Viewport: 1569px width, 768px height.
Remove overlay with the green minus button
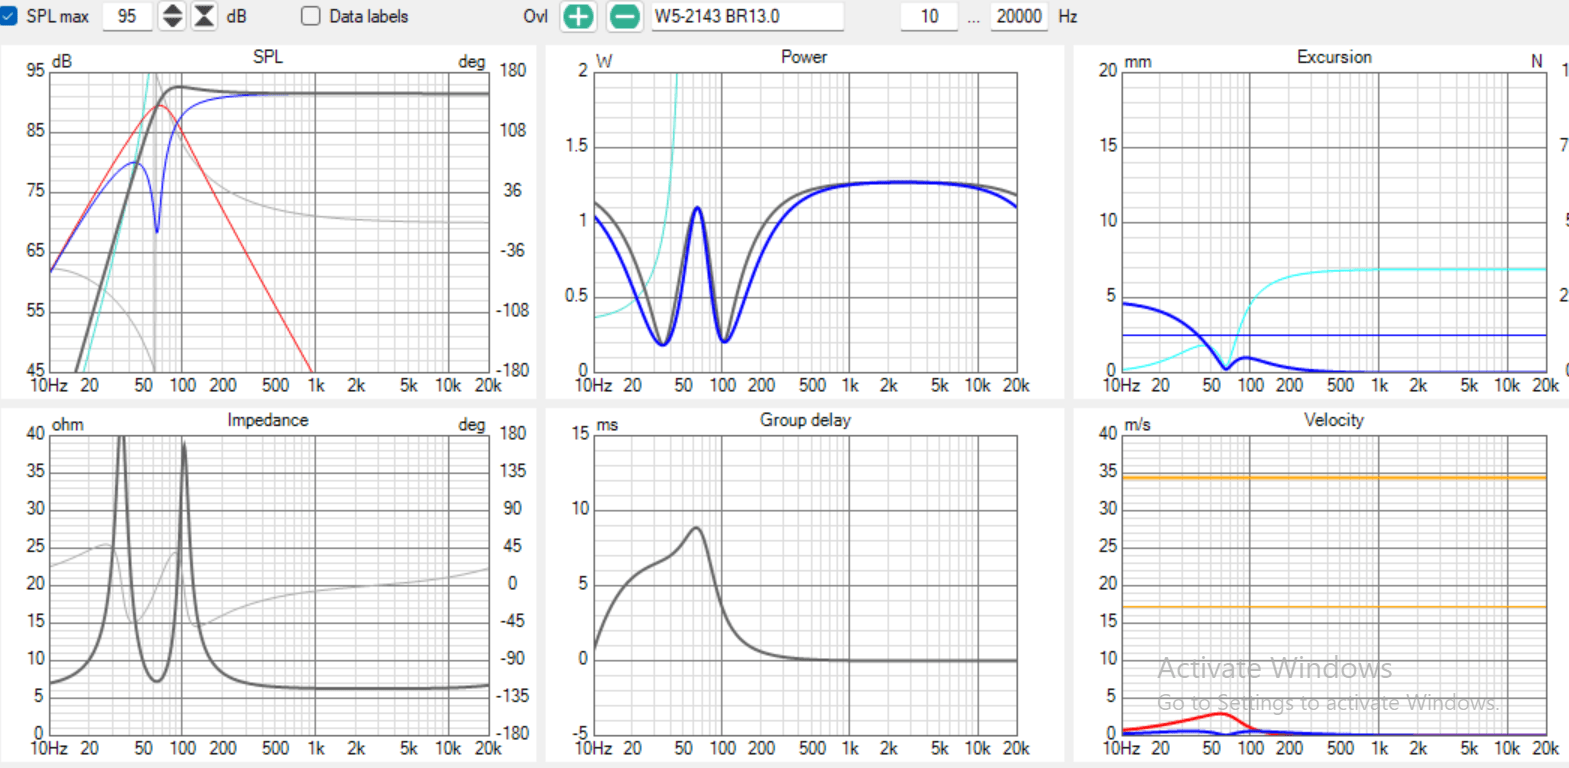tap(624, 16)
